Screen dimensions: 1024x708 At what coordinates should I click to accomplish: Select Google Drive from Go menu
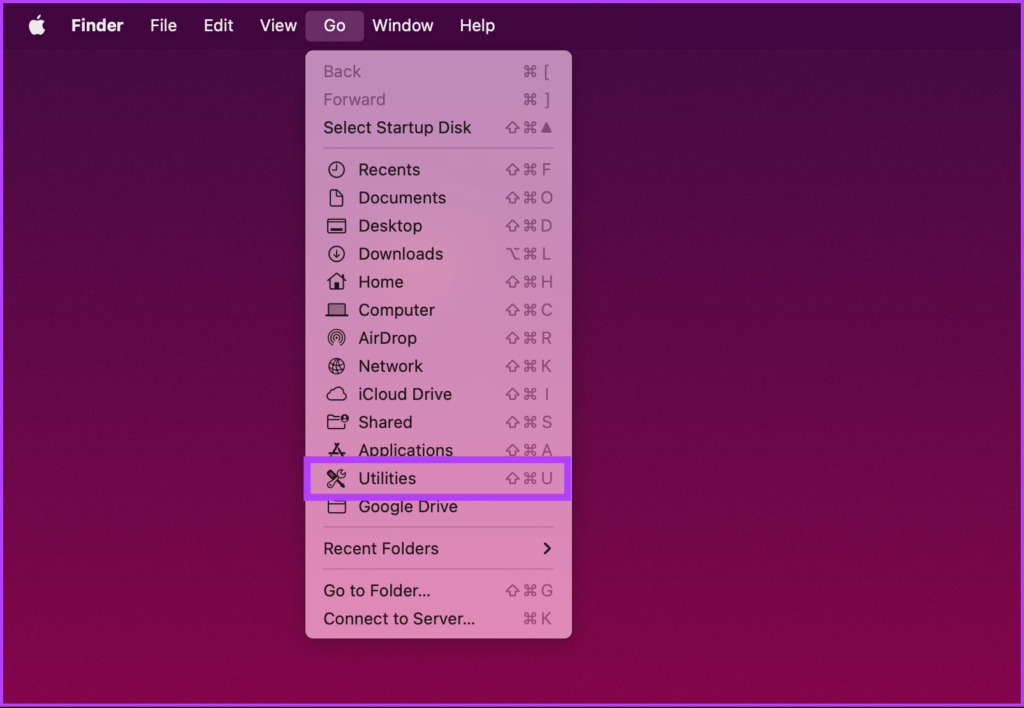(x=438, y=507)
